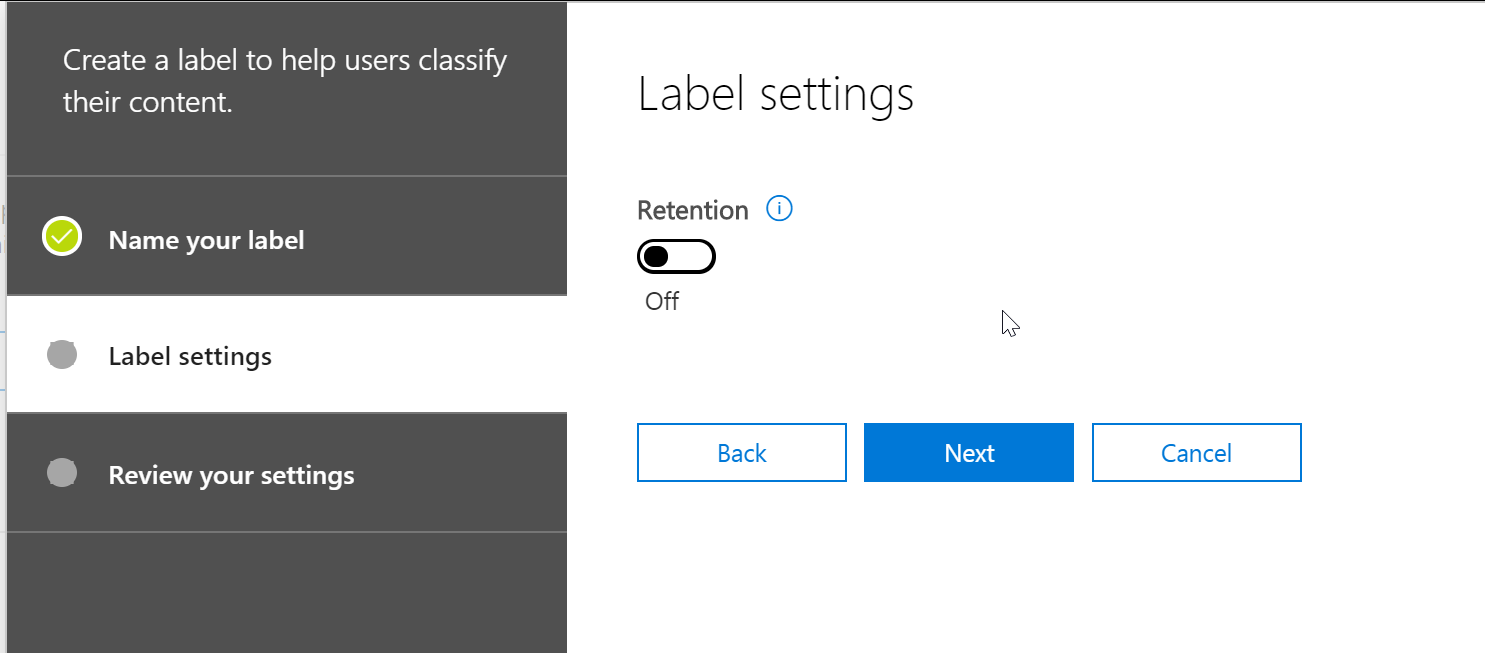
Task: Click the green checkmark beside Name your label
Action: (62, 237)
